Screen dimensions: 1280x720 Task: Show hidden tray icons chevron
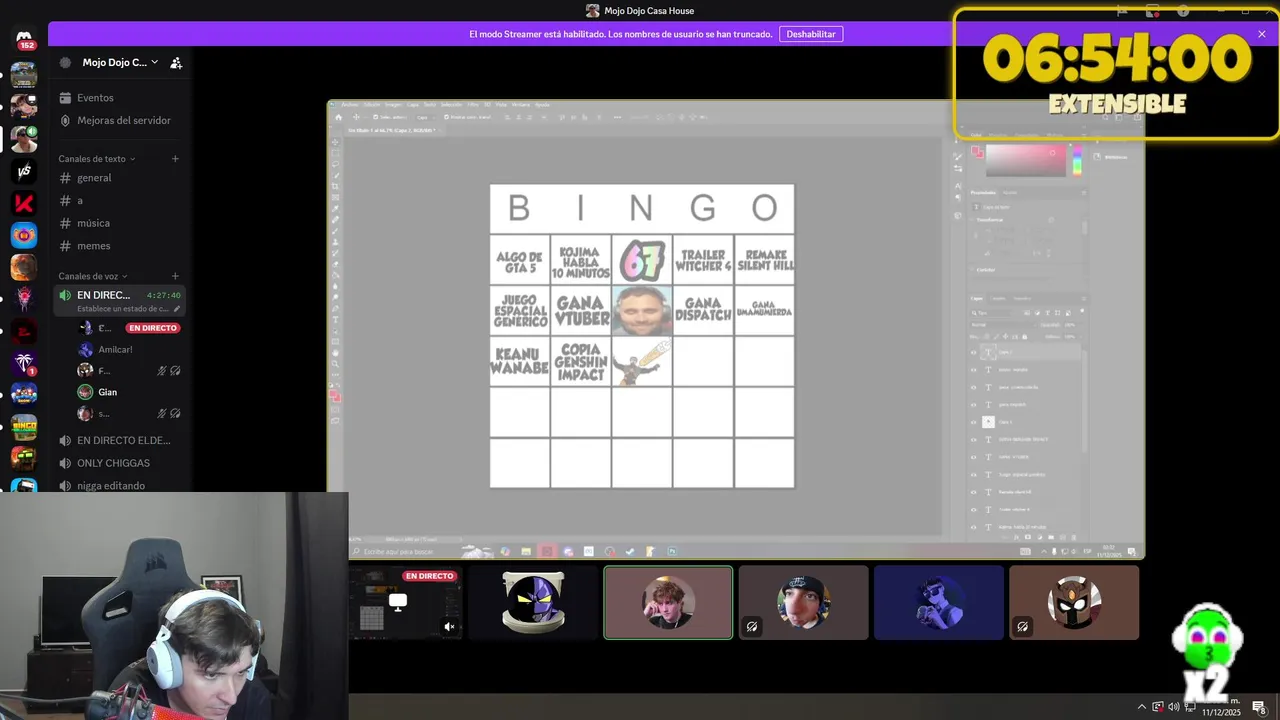click(x=1141, y=707)
